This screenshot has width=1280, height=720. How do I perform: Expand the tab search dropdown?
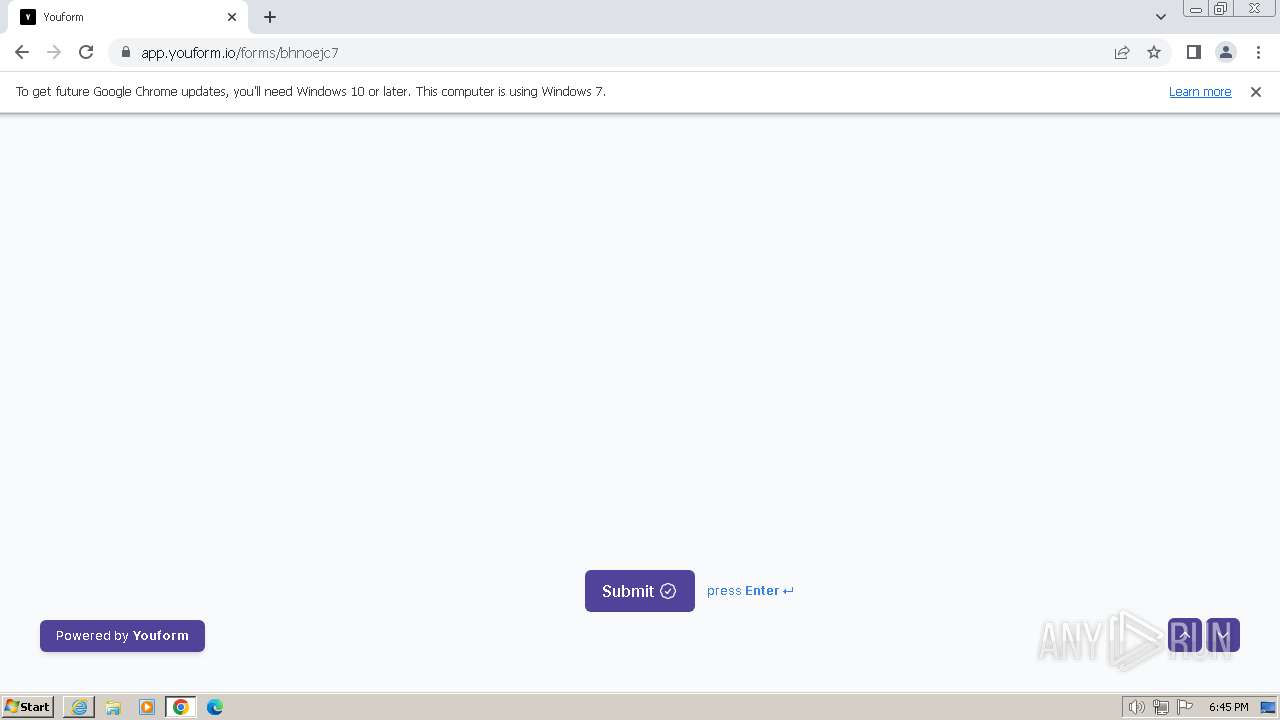pyautogui.click(x=1161, y=17)
